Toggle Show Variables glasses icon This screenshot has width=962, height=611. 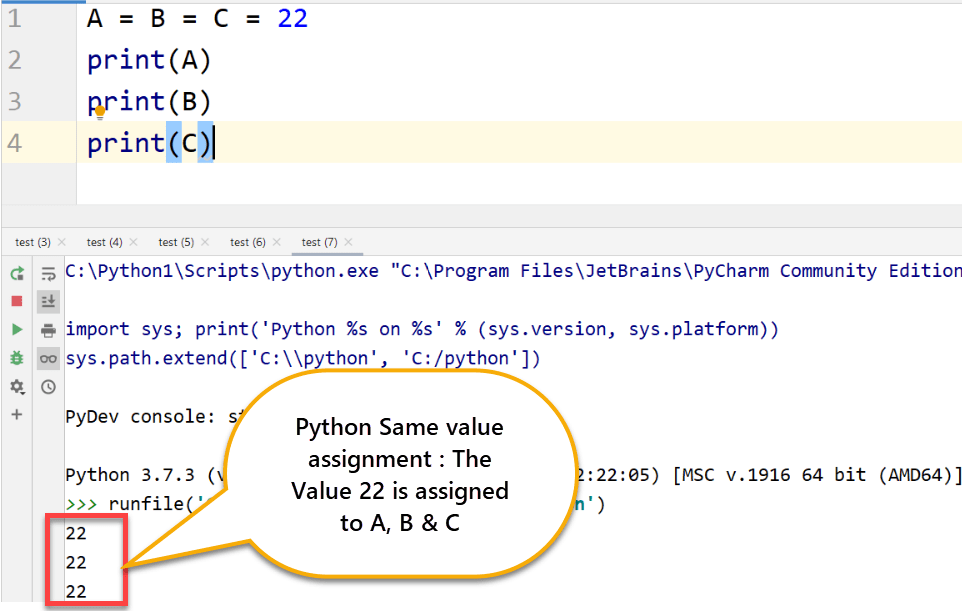click(48, 358)
